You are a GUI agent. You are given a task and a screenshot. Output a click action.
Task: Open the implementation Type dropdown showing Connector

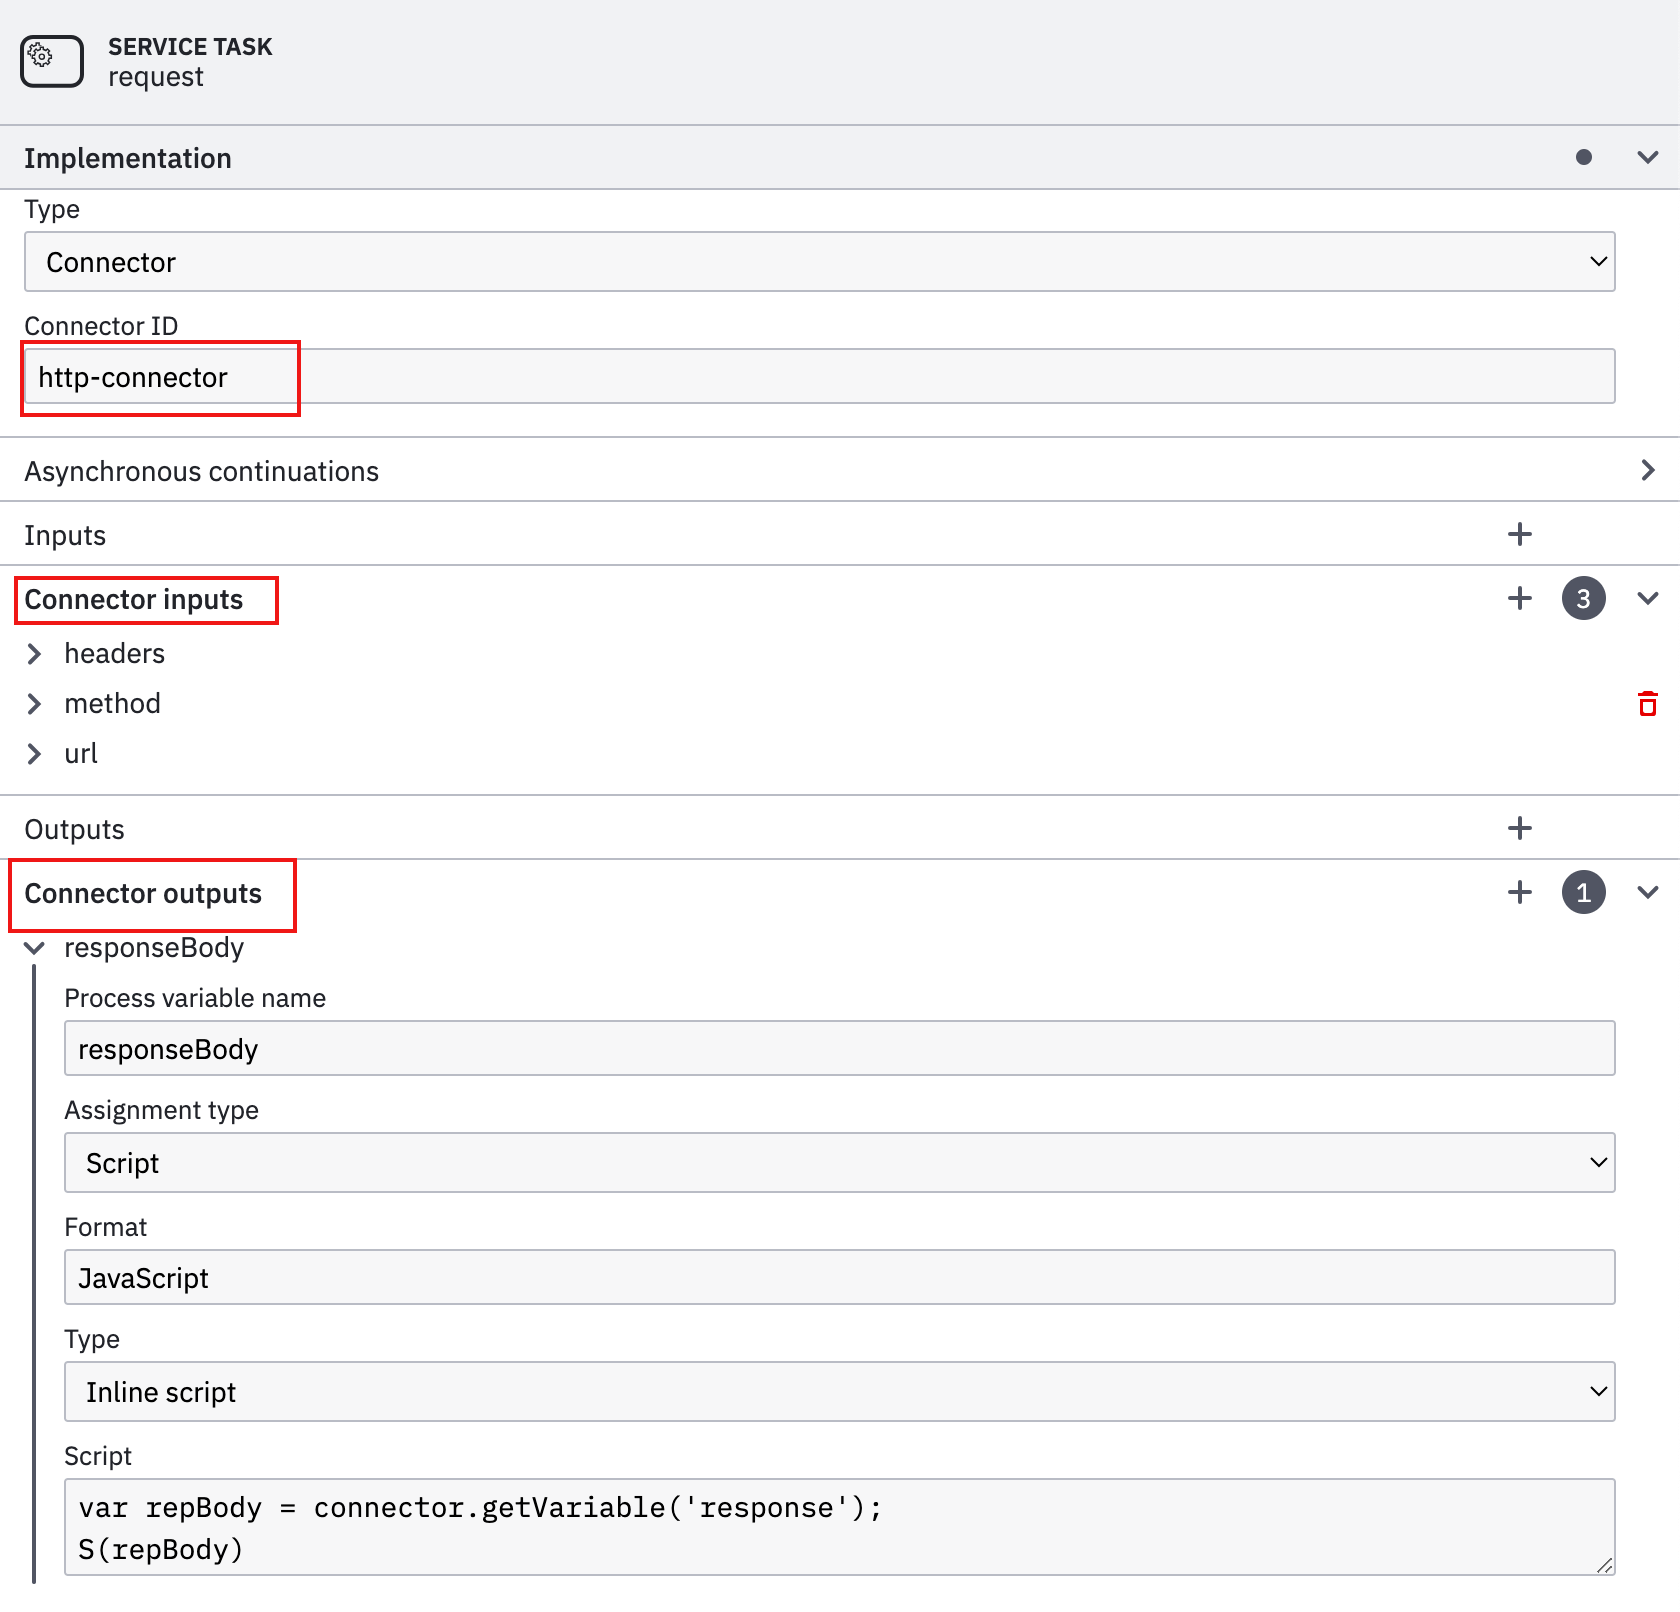[x=820, y=262]
